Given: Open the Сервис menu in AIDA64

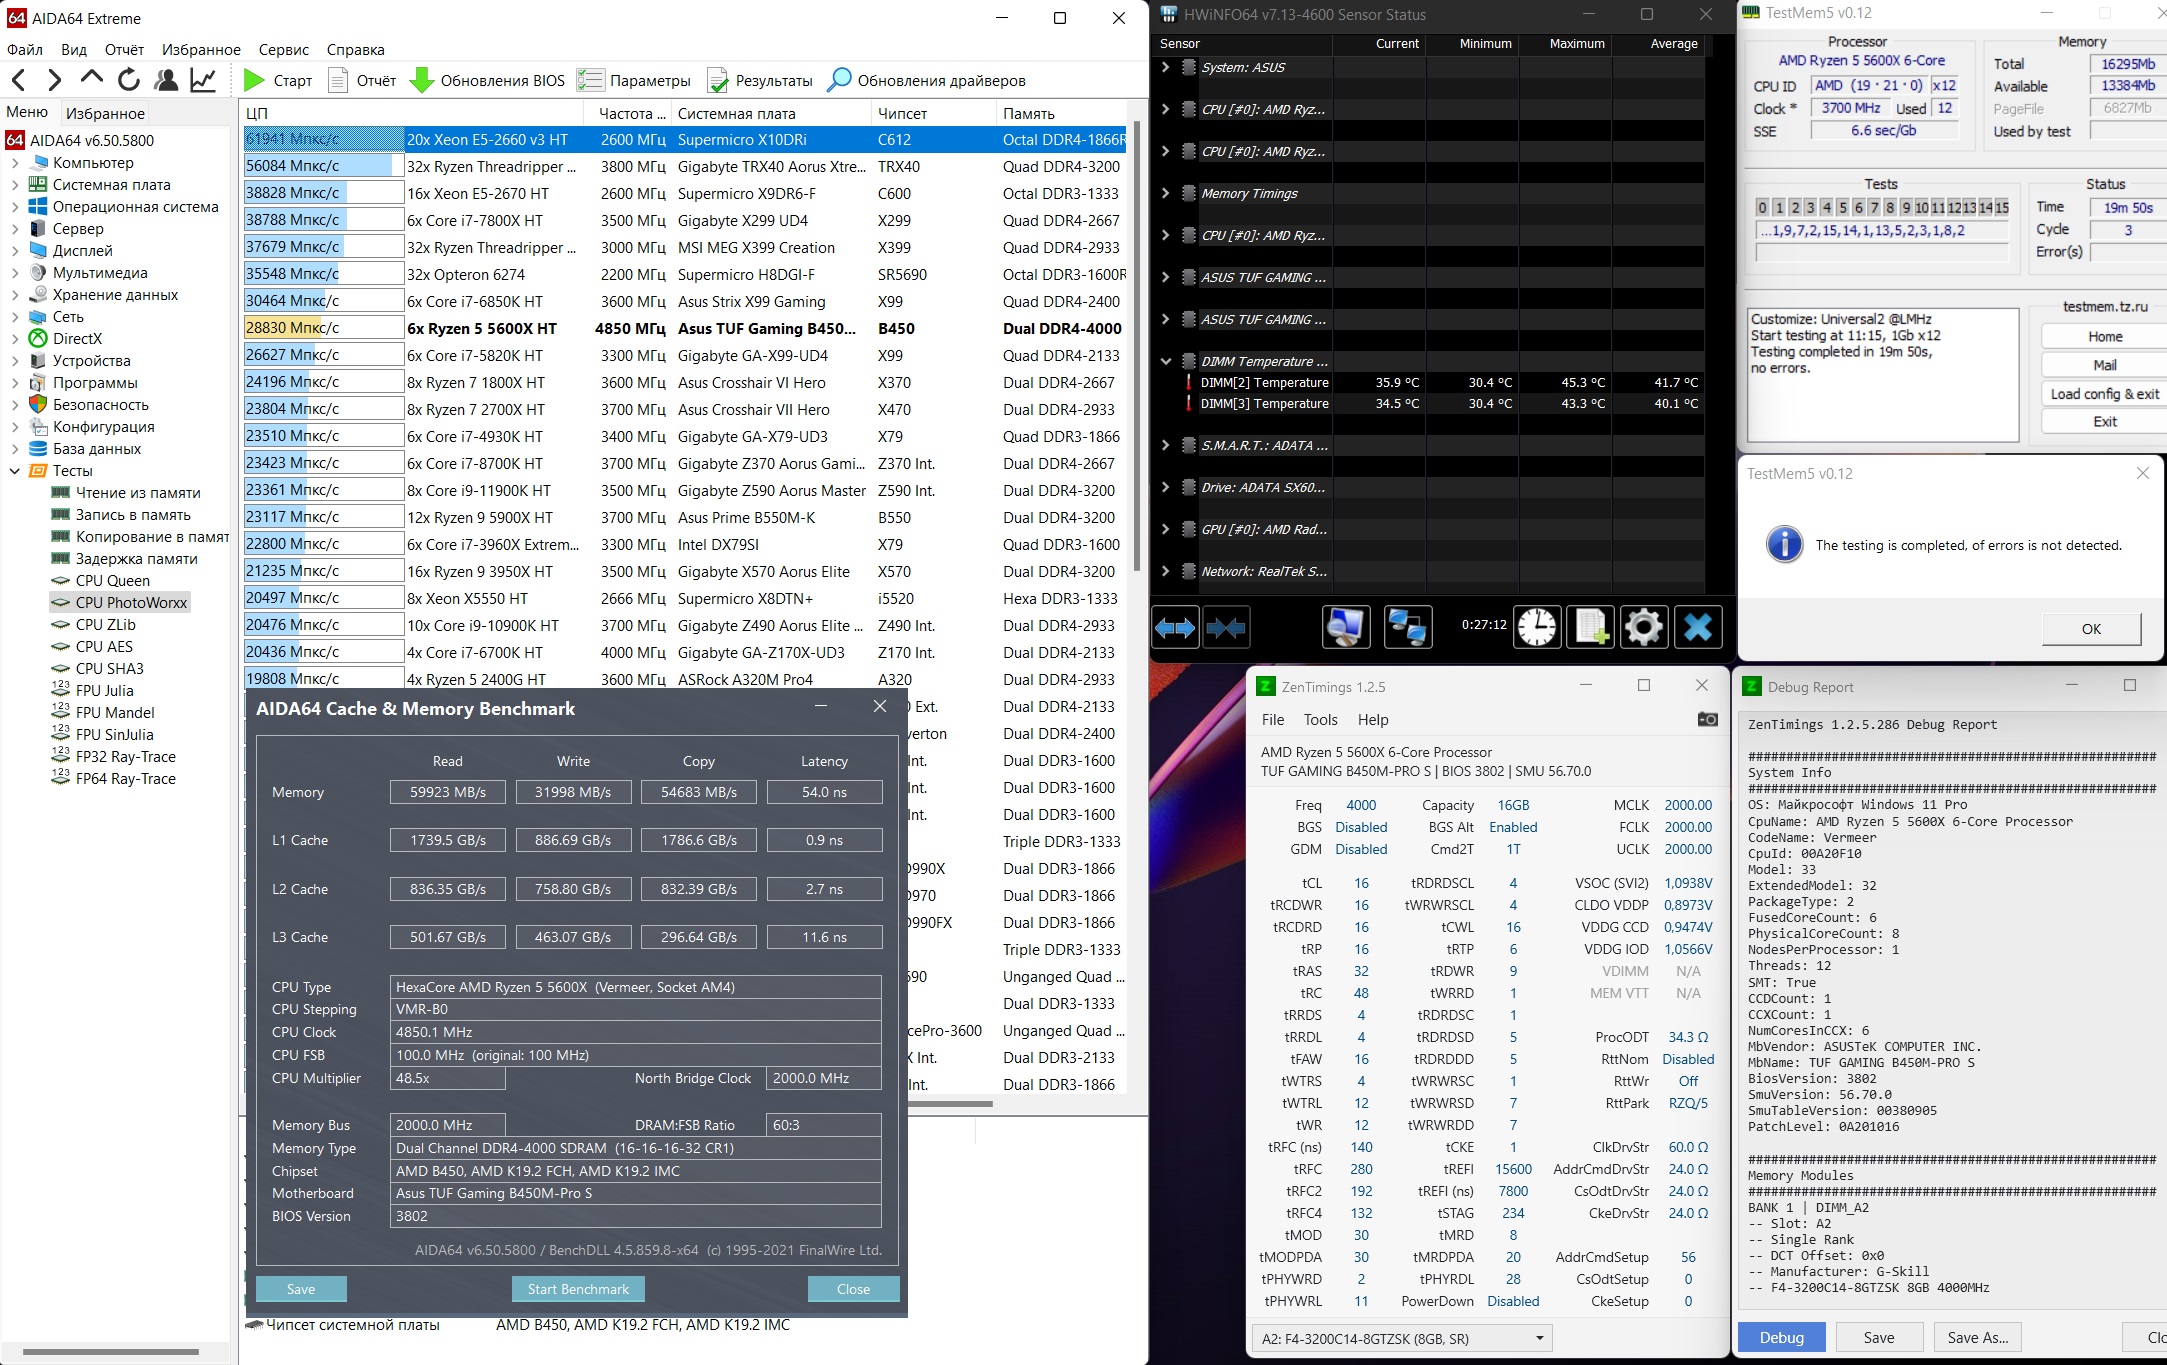Looking at the screenshot, I should [283, 49].
